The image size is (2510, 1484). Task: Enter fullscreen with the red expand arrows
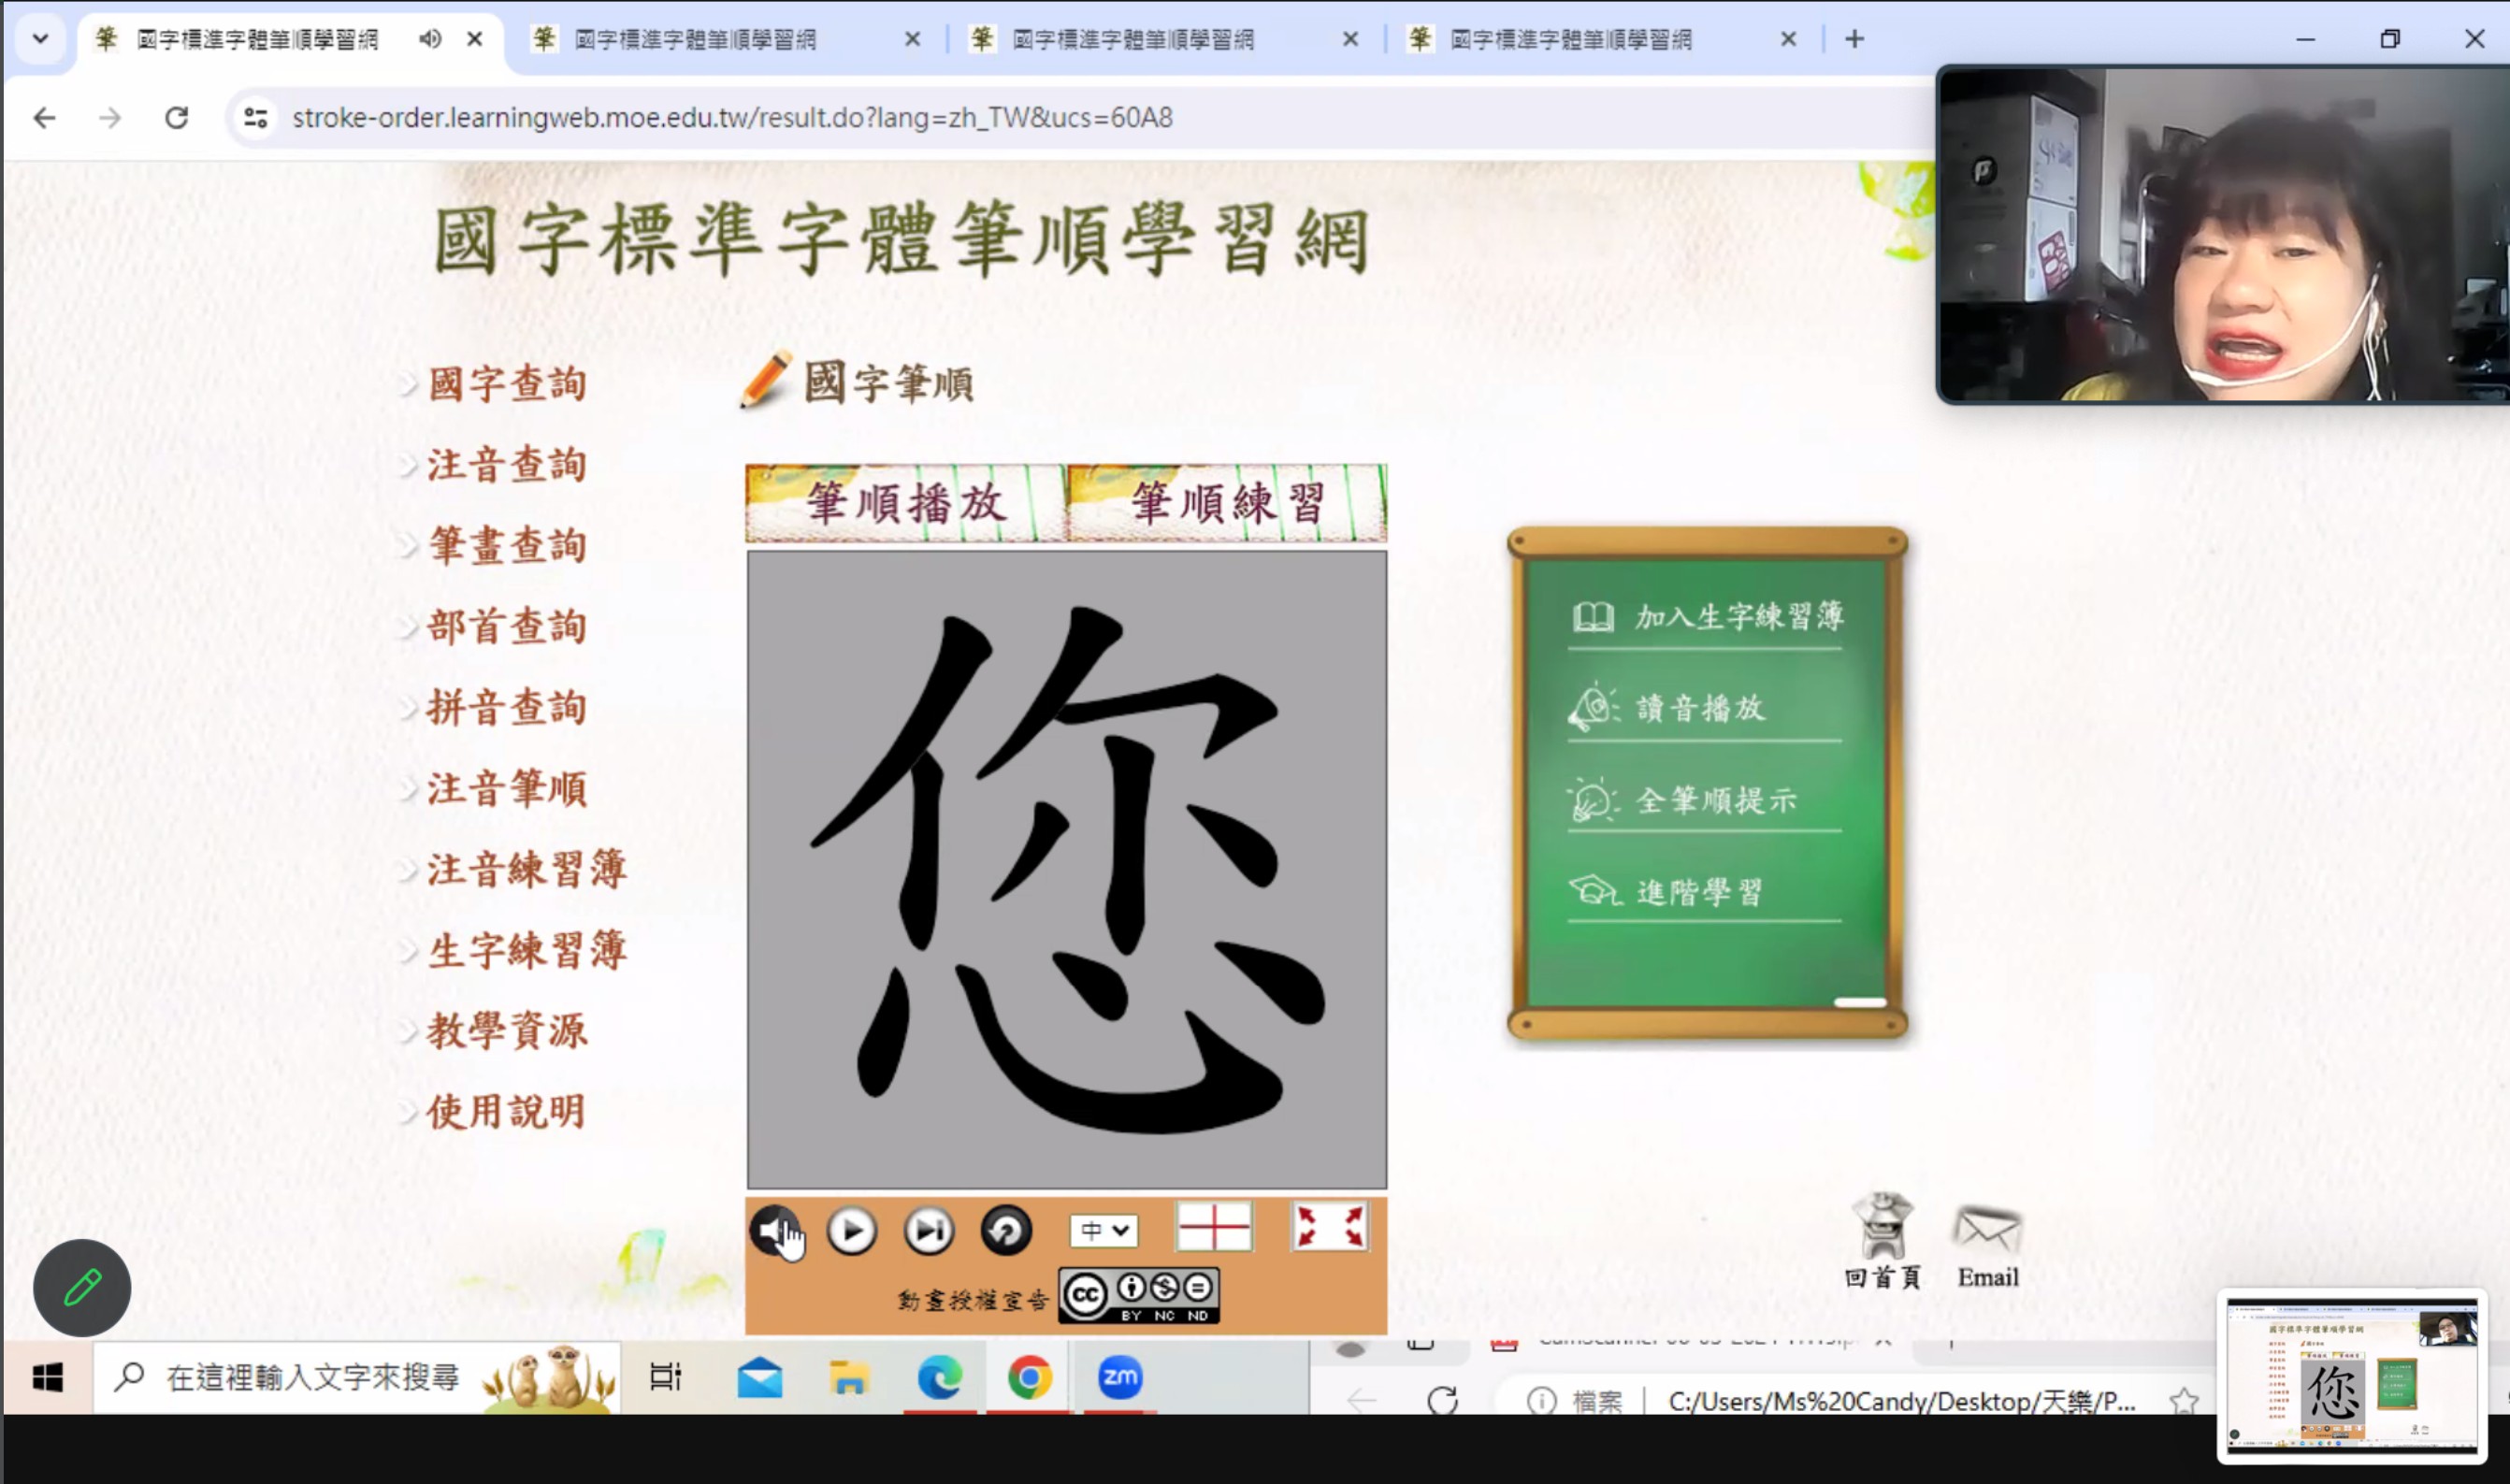tap(1330, 1229)
